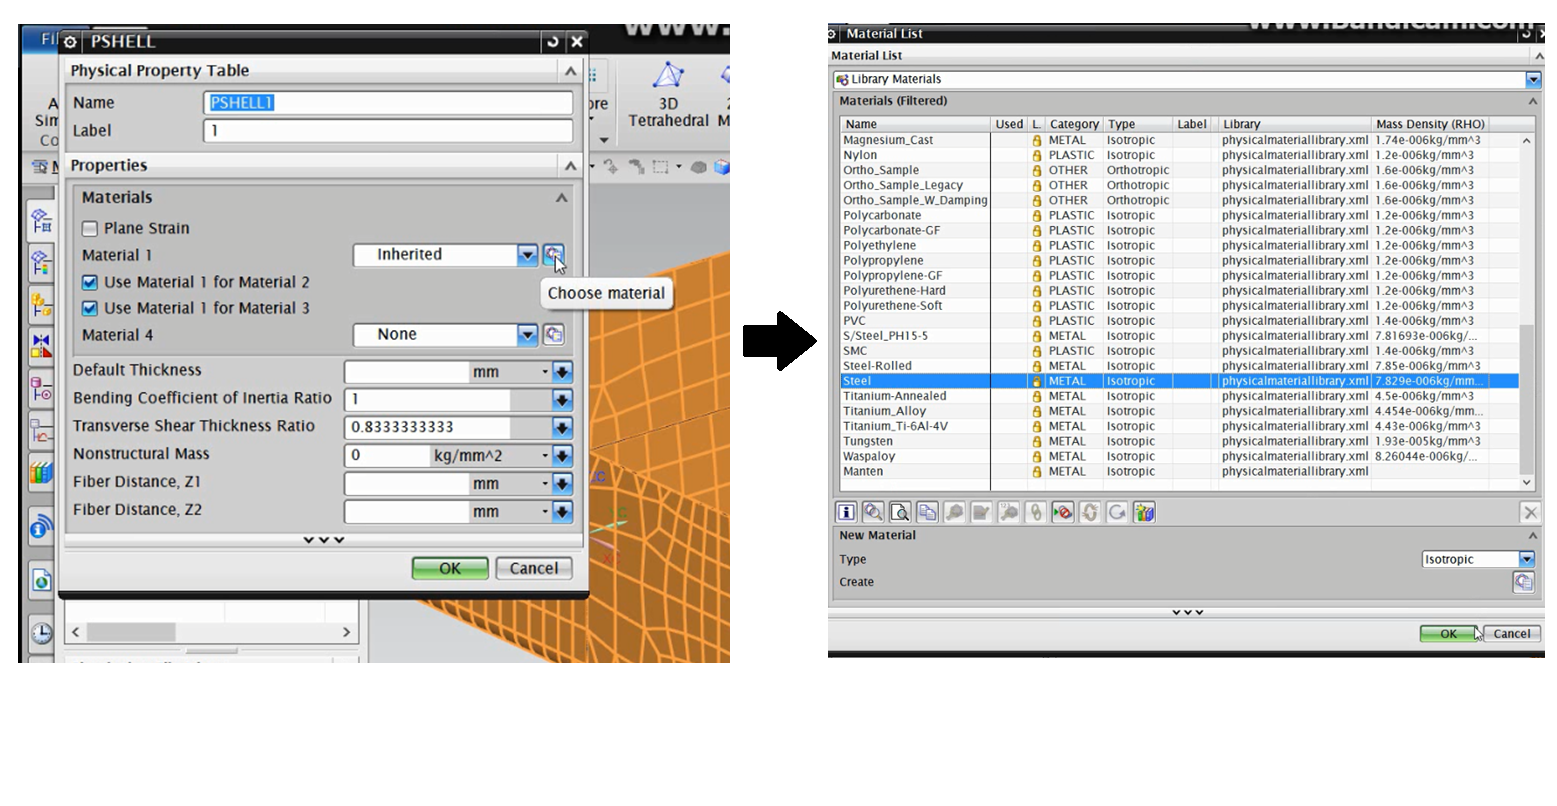Click the Create new material icon
Screen dimensions: 1557x806
point(1523,581)
